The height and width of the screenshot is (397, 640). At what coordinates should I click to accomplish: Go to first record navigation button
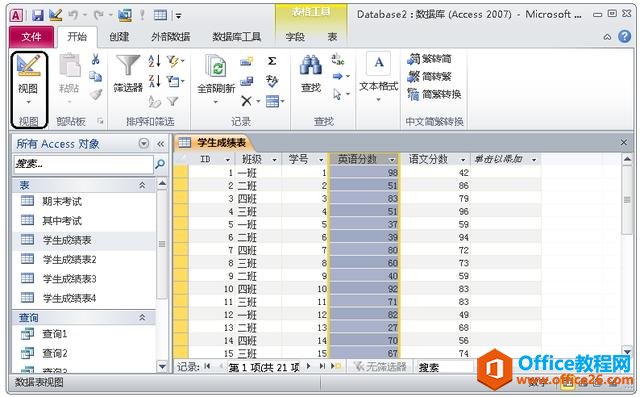(207, 366)
